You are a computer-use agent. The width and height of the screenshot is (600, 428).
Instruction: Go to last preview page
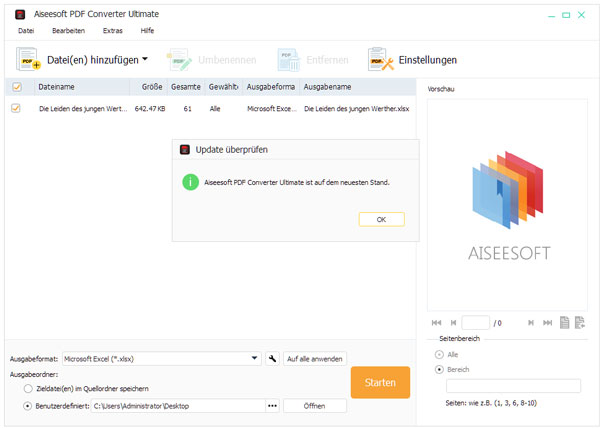[x=548, y=323]
